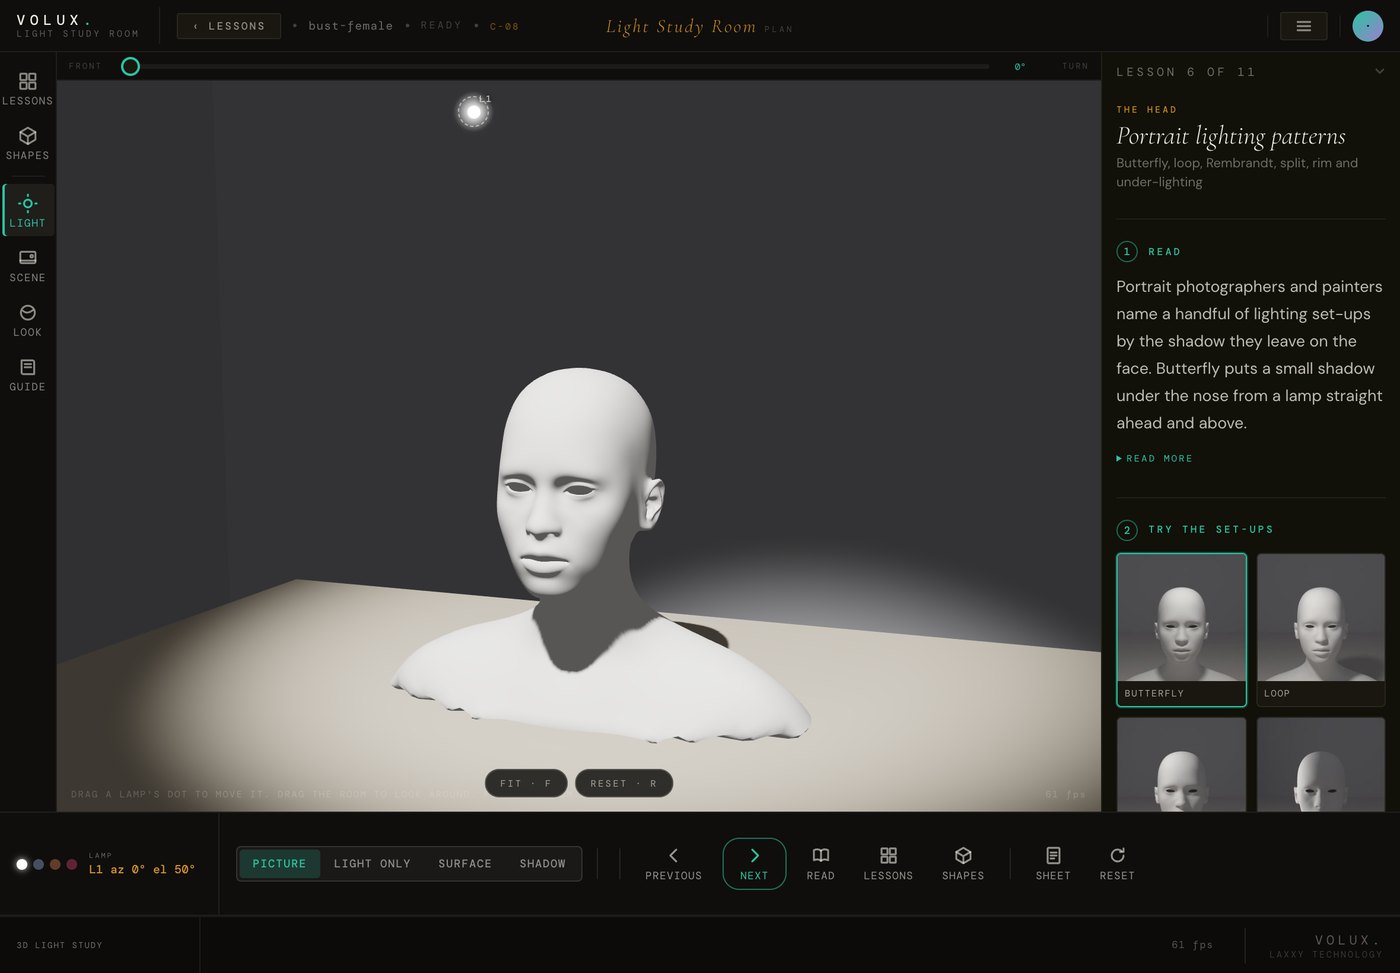Image resolution: width=1400 pixels, height=973 pixels.
Task: Open the Guide panel in sidebar
Action: tap(28, 375)
